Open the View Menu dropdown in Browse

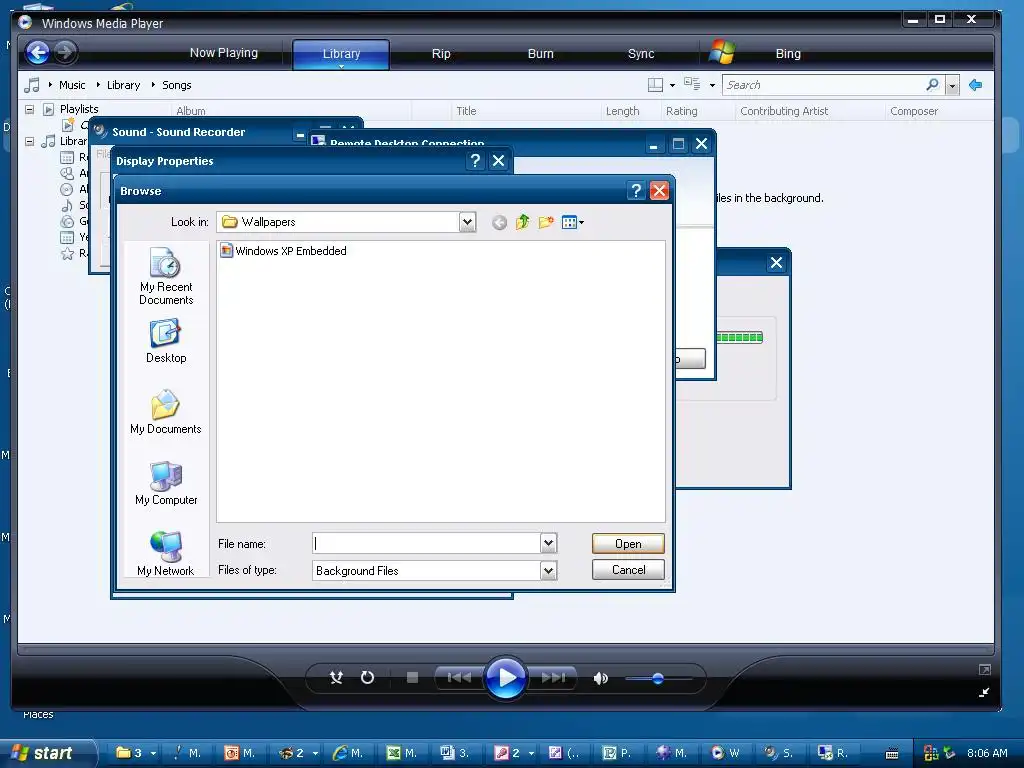point(573,223)
